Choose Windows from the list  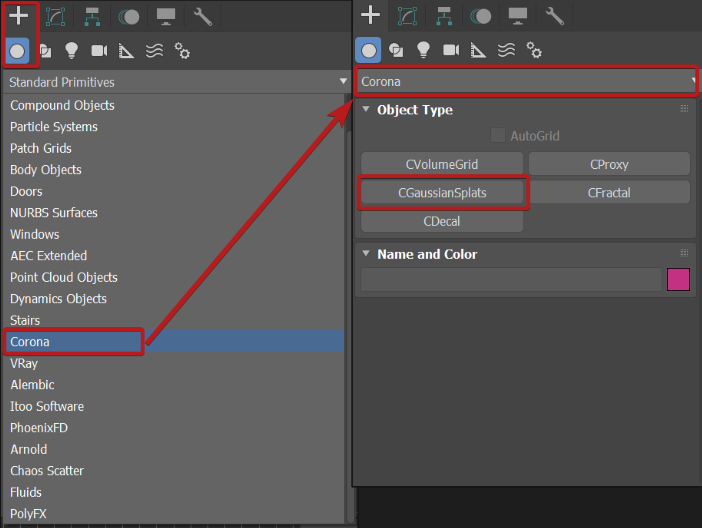tap(174, 234)
